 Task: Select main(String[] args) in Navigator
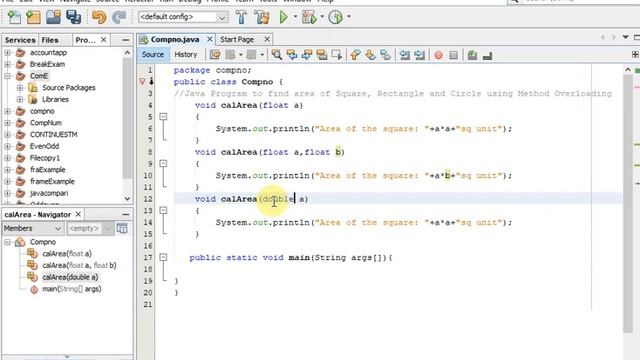tap(71, 289)
